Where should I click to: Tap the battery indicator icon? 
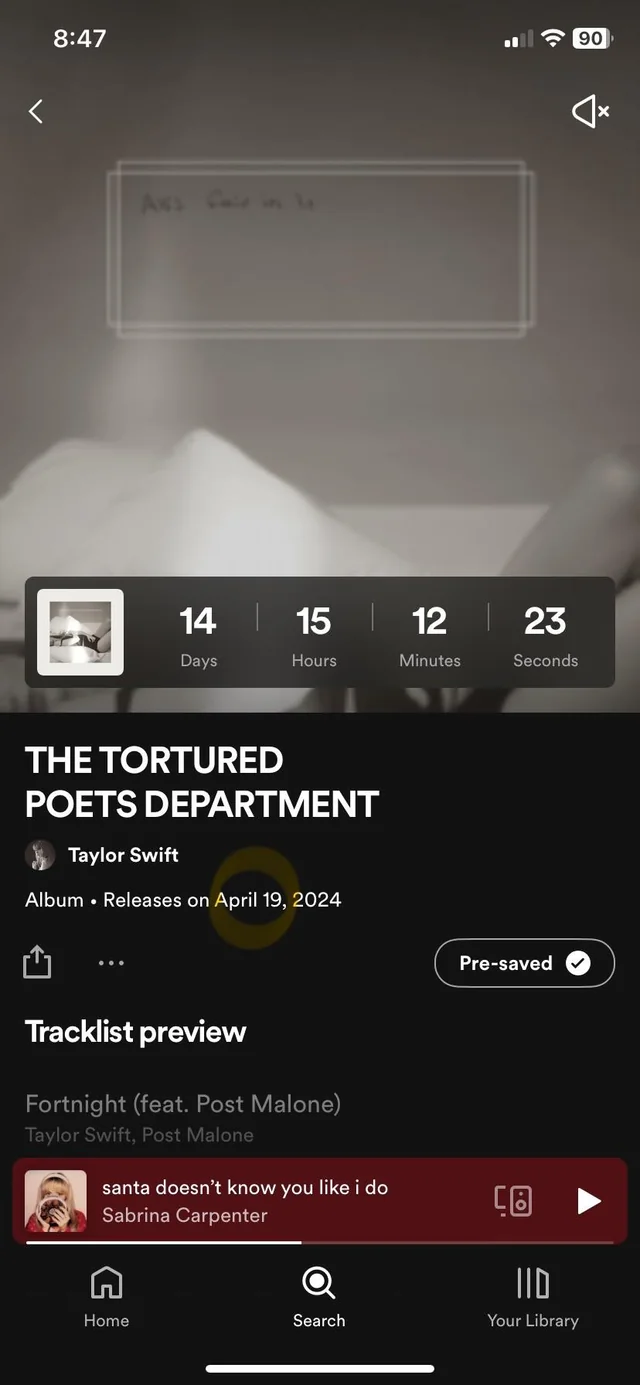tap(592, 38)
